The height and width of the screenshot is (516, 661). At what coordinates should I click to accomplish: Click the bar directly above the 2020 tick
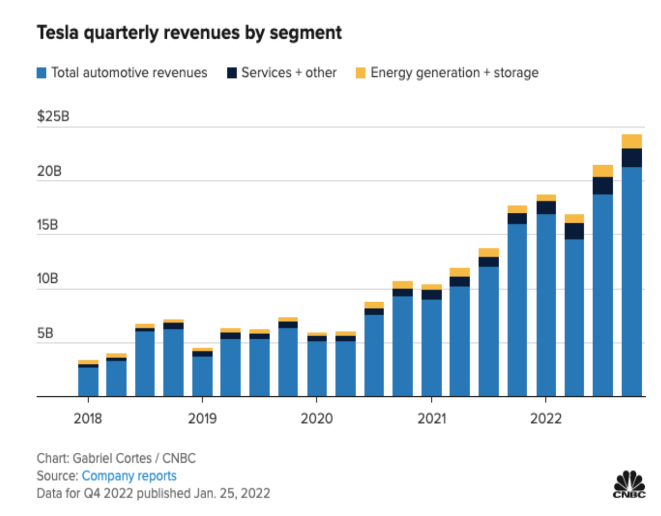point(317,365)
